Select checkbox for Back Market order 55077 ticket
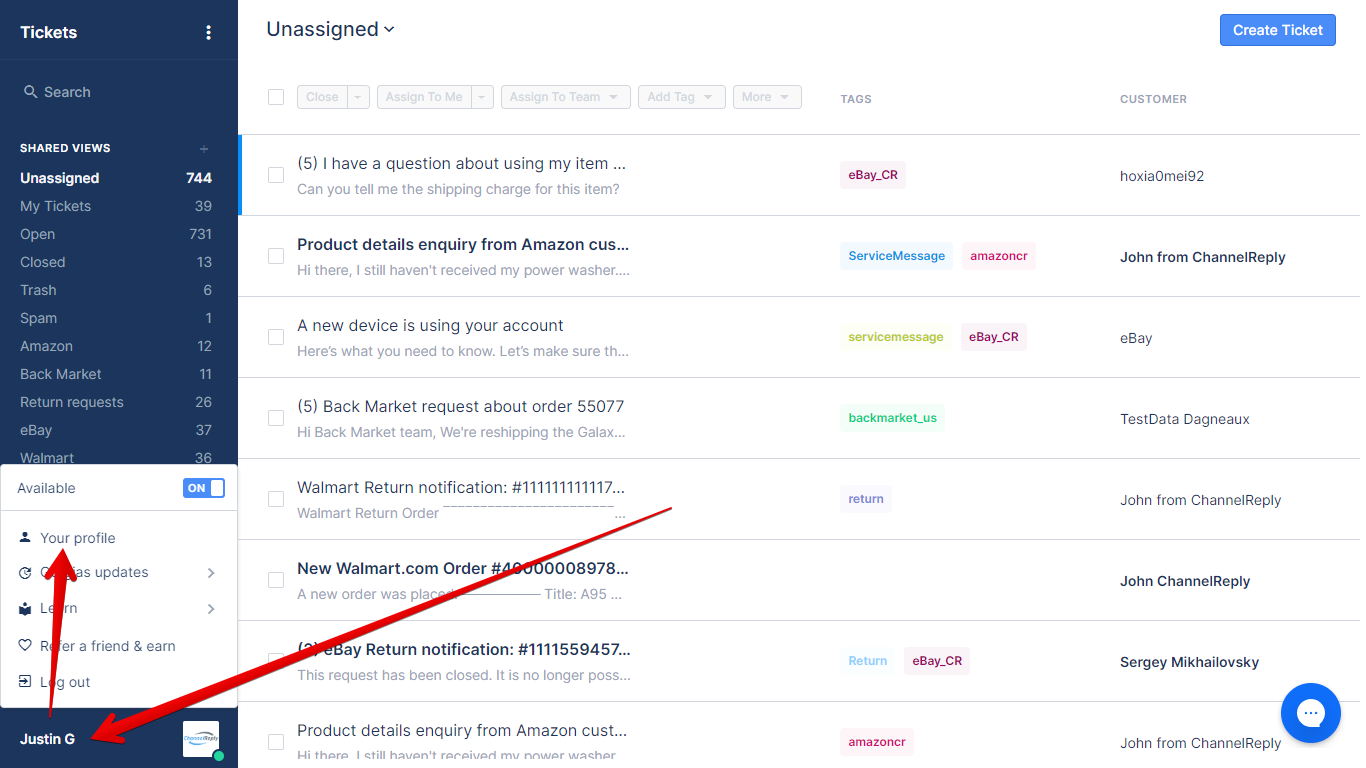This screenshot has width=1366, height=768. click(x=276, y=418)
